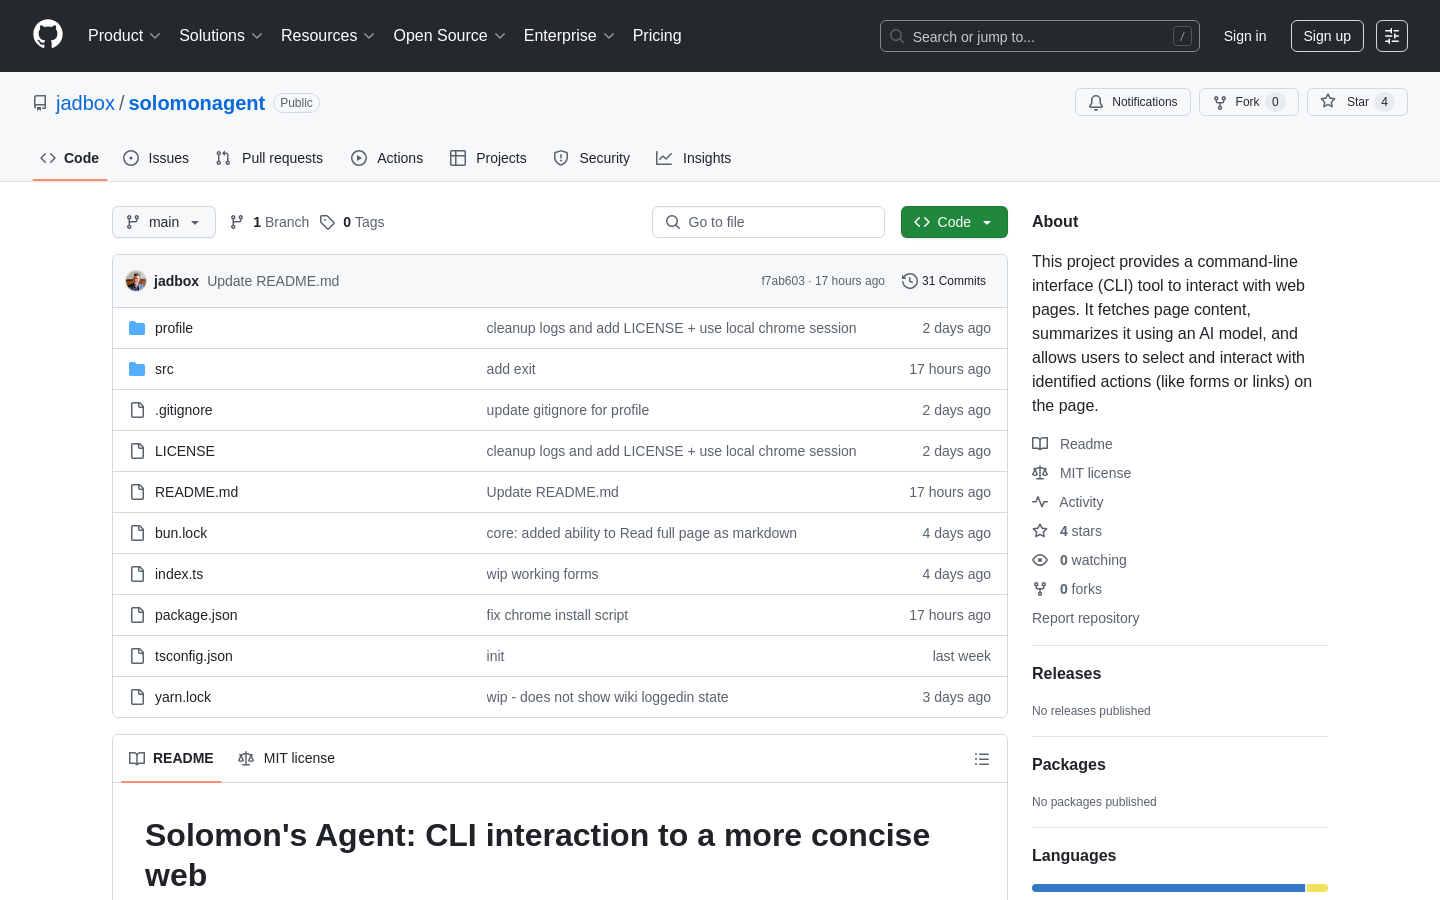Open the yarn.lock file
Screen dimensions: 1440x900
coord(183,697)
